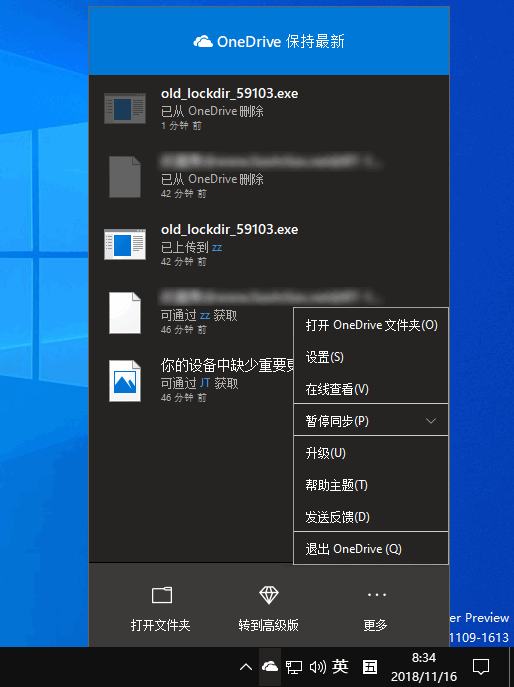Screen dimensions: 514x687
Task: Expand the 暂停同步(P) submenu arrow
Action: click(x=431, y=421)
